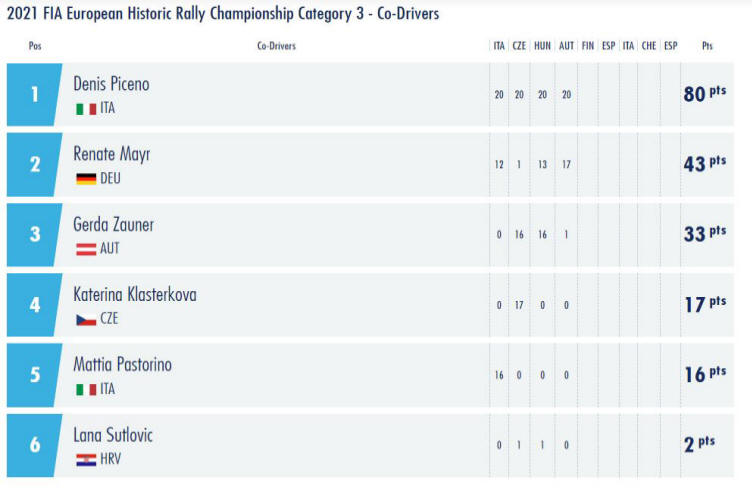Open Renate Mayr's name link
Image resolution: width=752 pixels, height=489 pixels.
coord(112,154)
